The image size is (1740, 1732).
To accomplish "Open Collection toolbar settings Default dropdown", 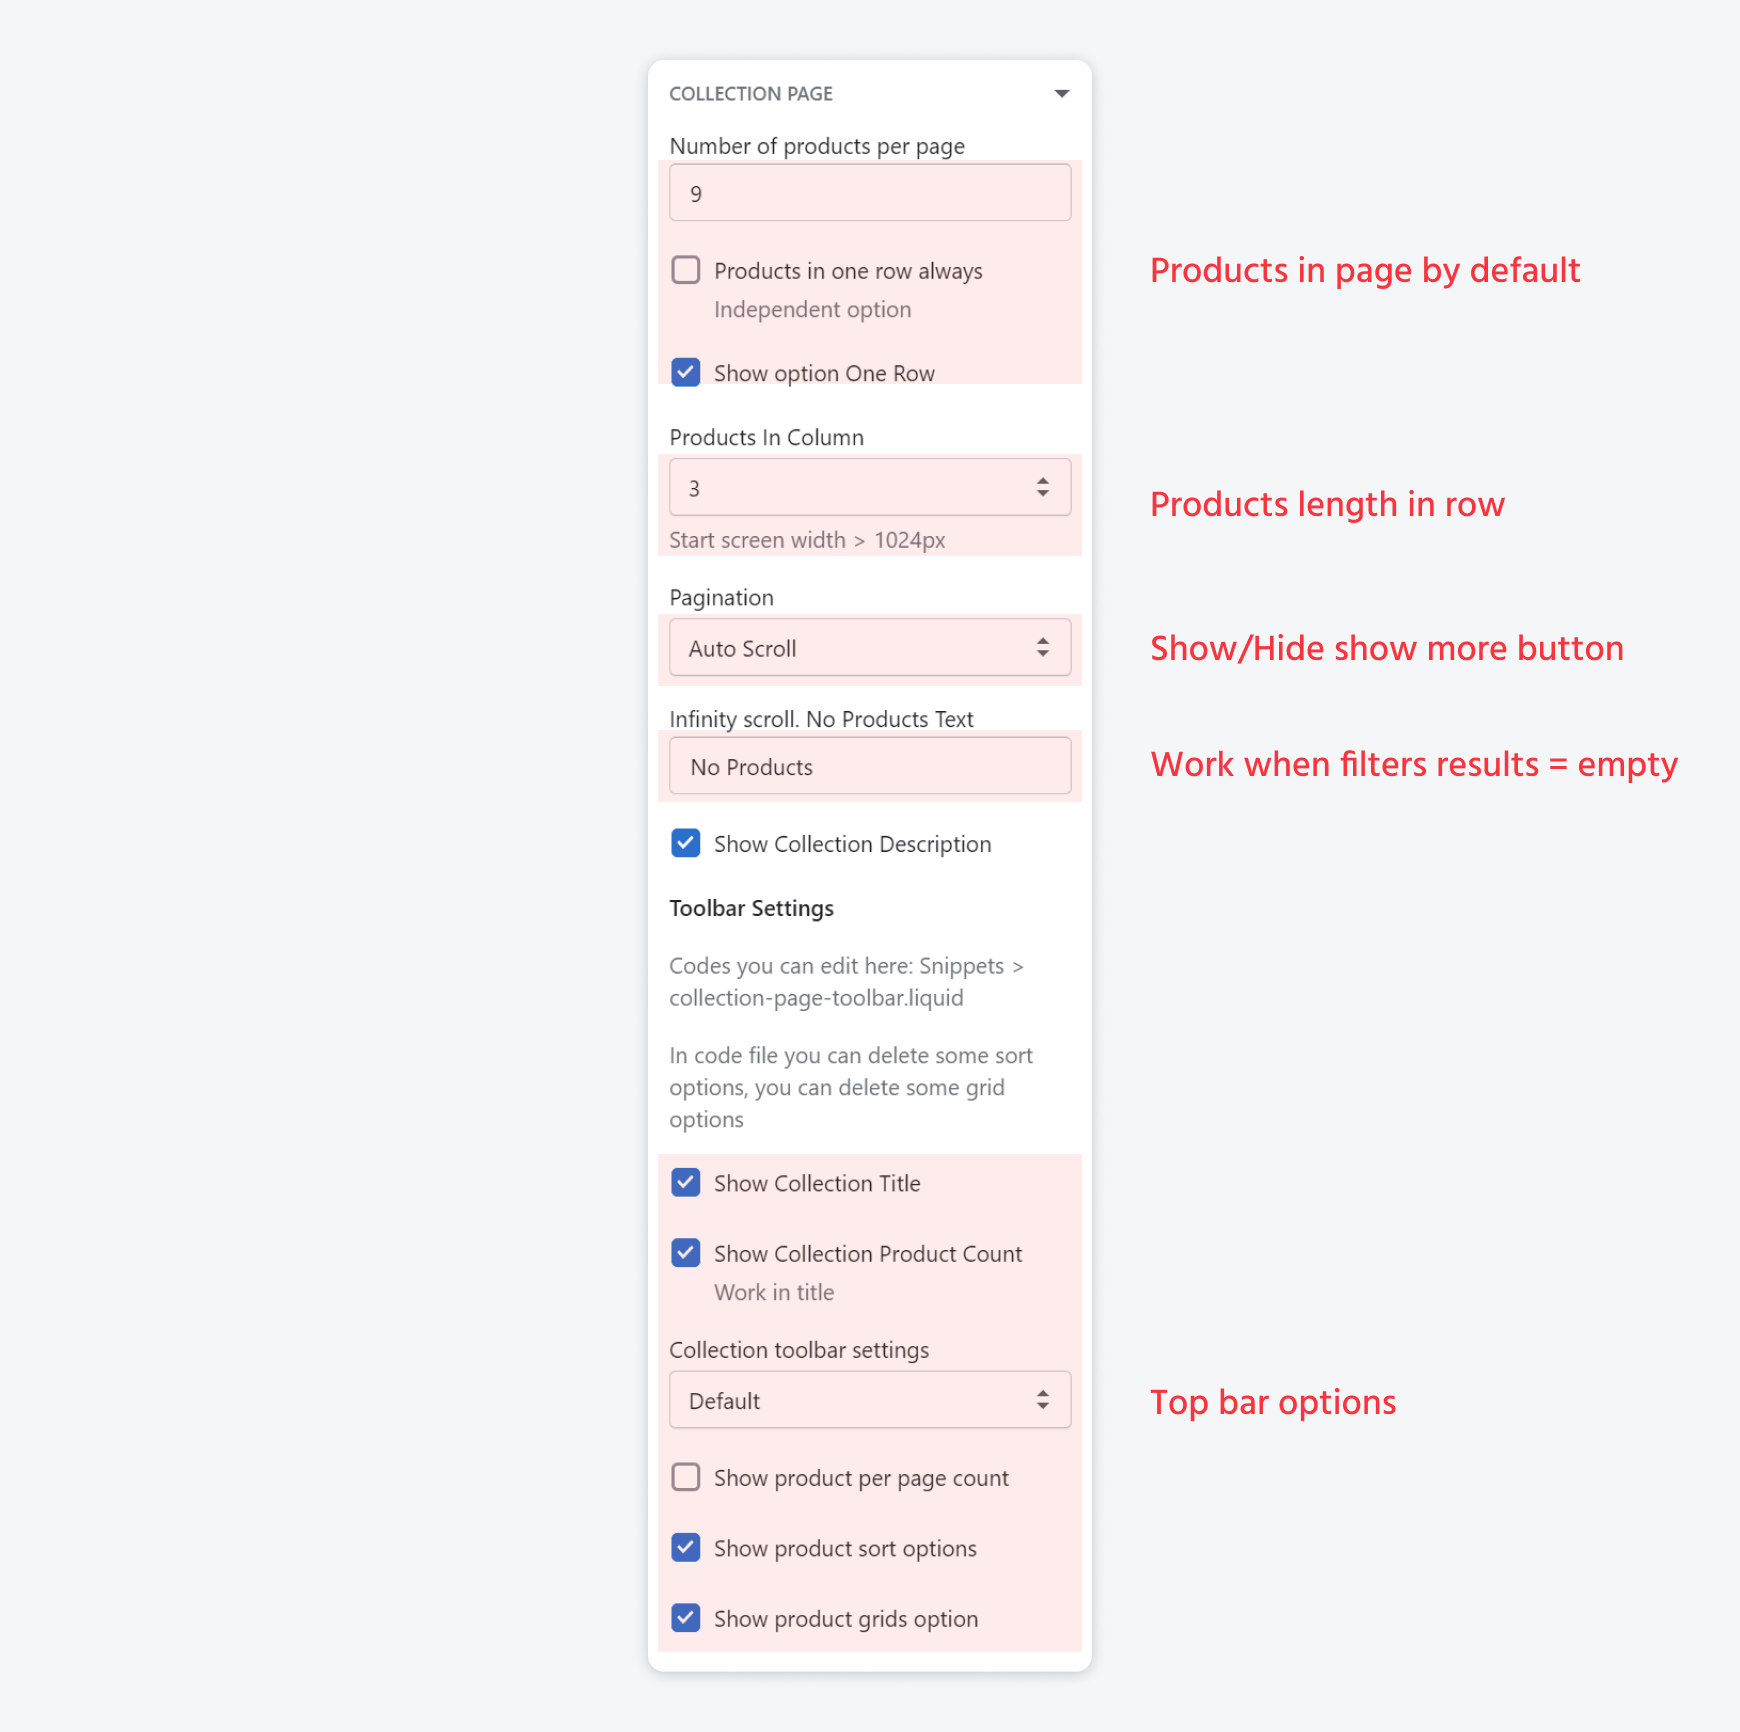I will [870, 1400].
